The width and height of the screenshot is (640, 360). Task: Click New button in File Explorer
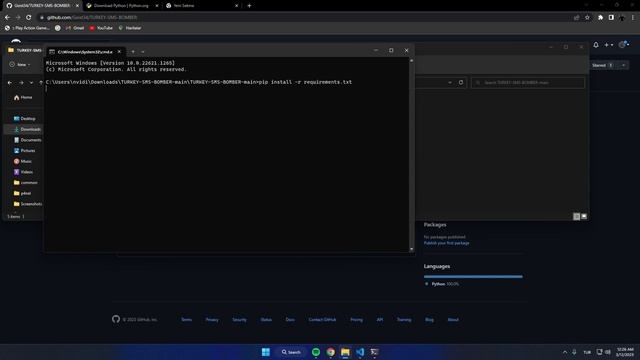20,64
